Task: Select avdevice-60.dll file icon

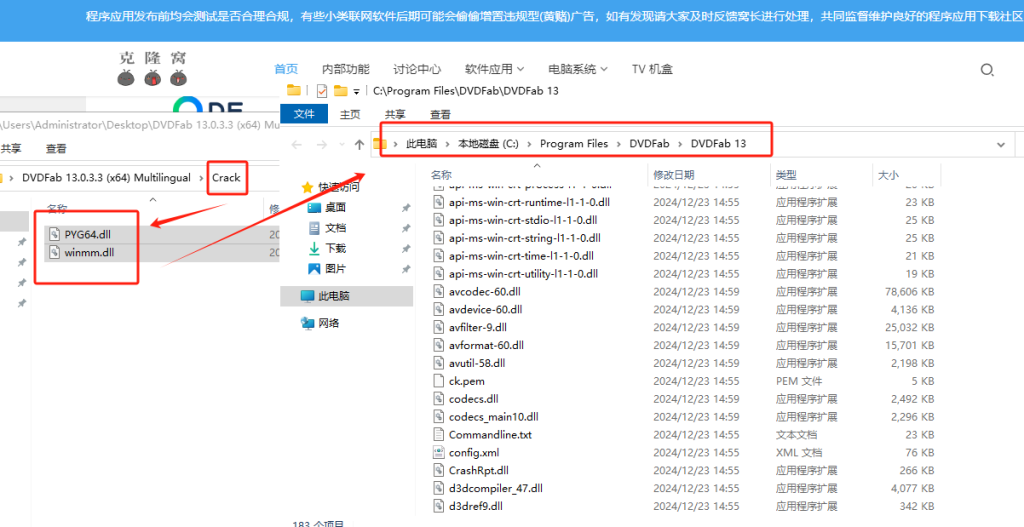Action: [439, 309]
